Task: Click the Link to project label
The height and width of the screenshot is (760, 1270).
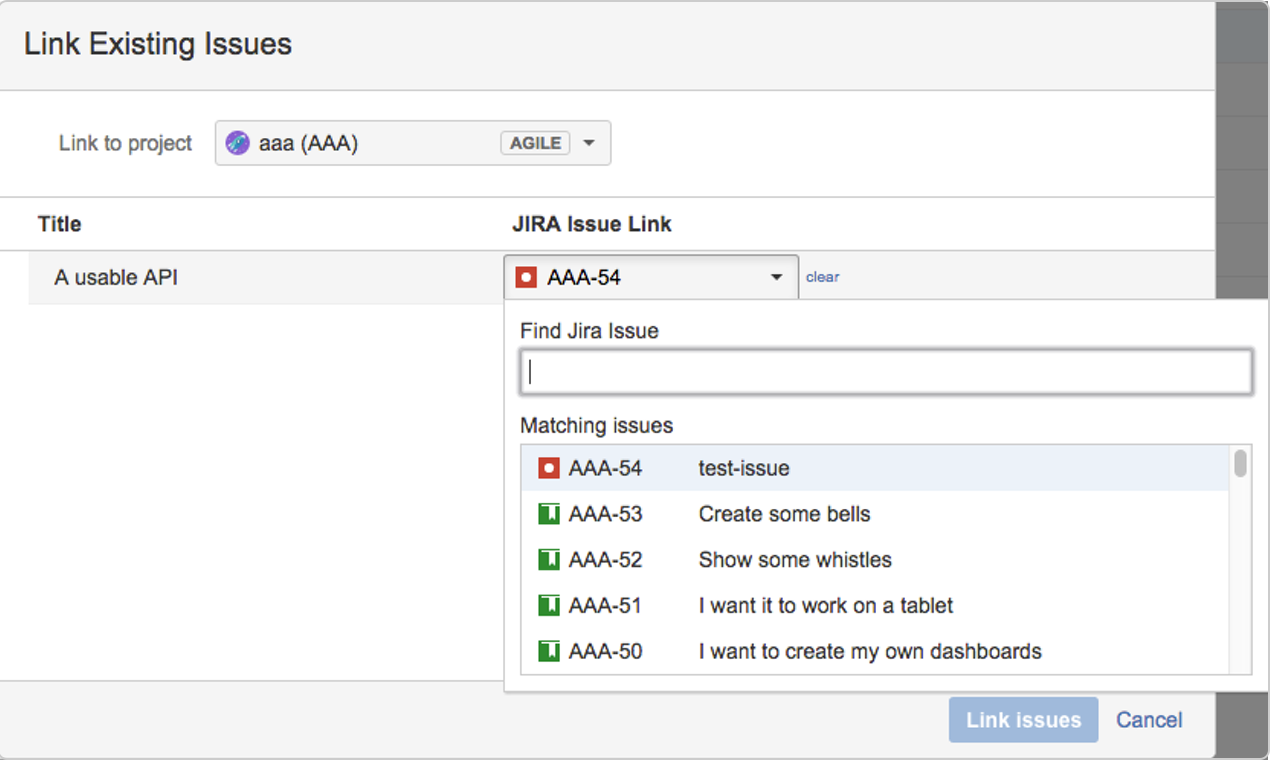Action: tap(125, 143)
